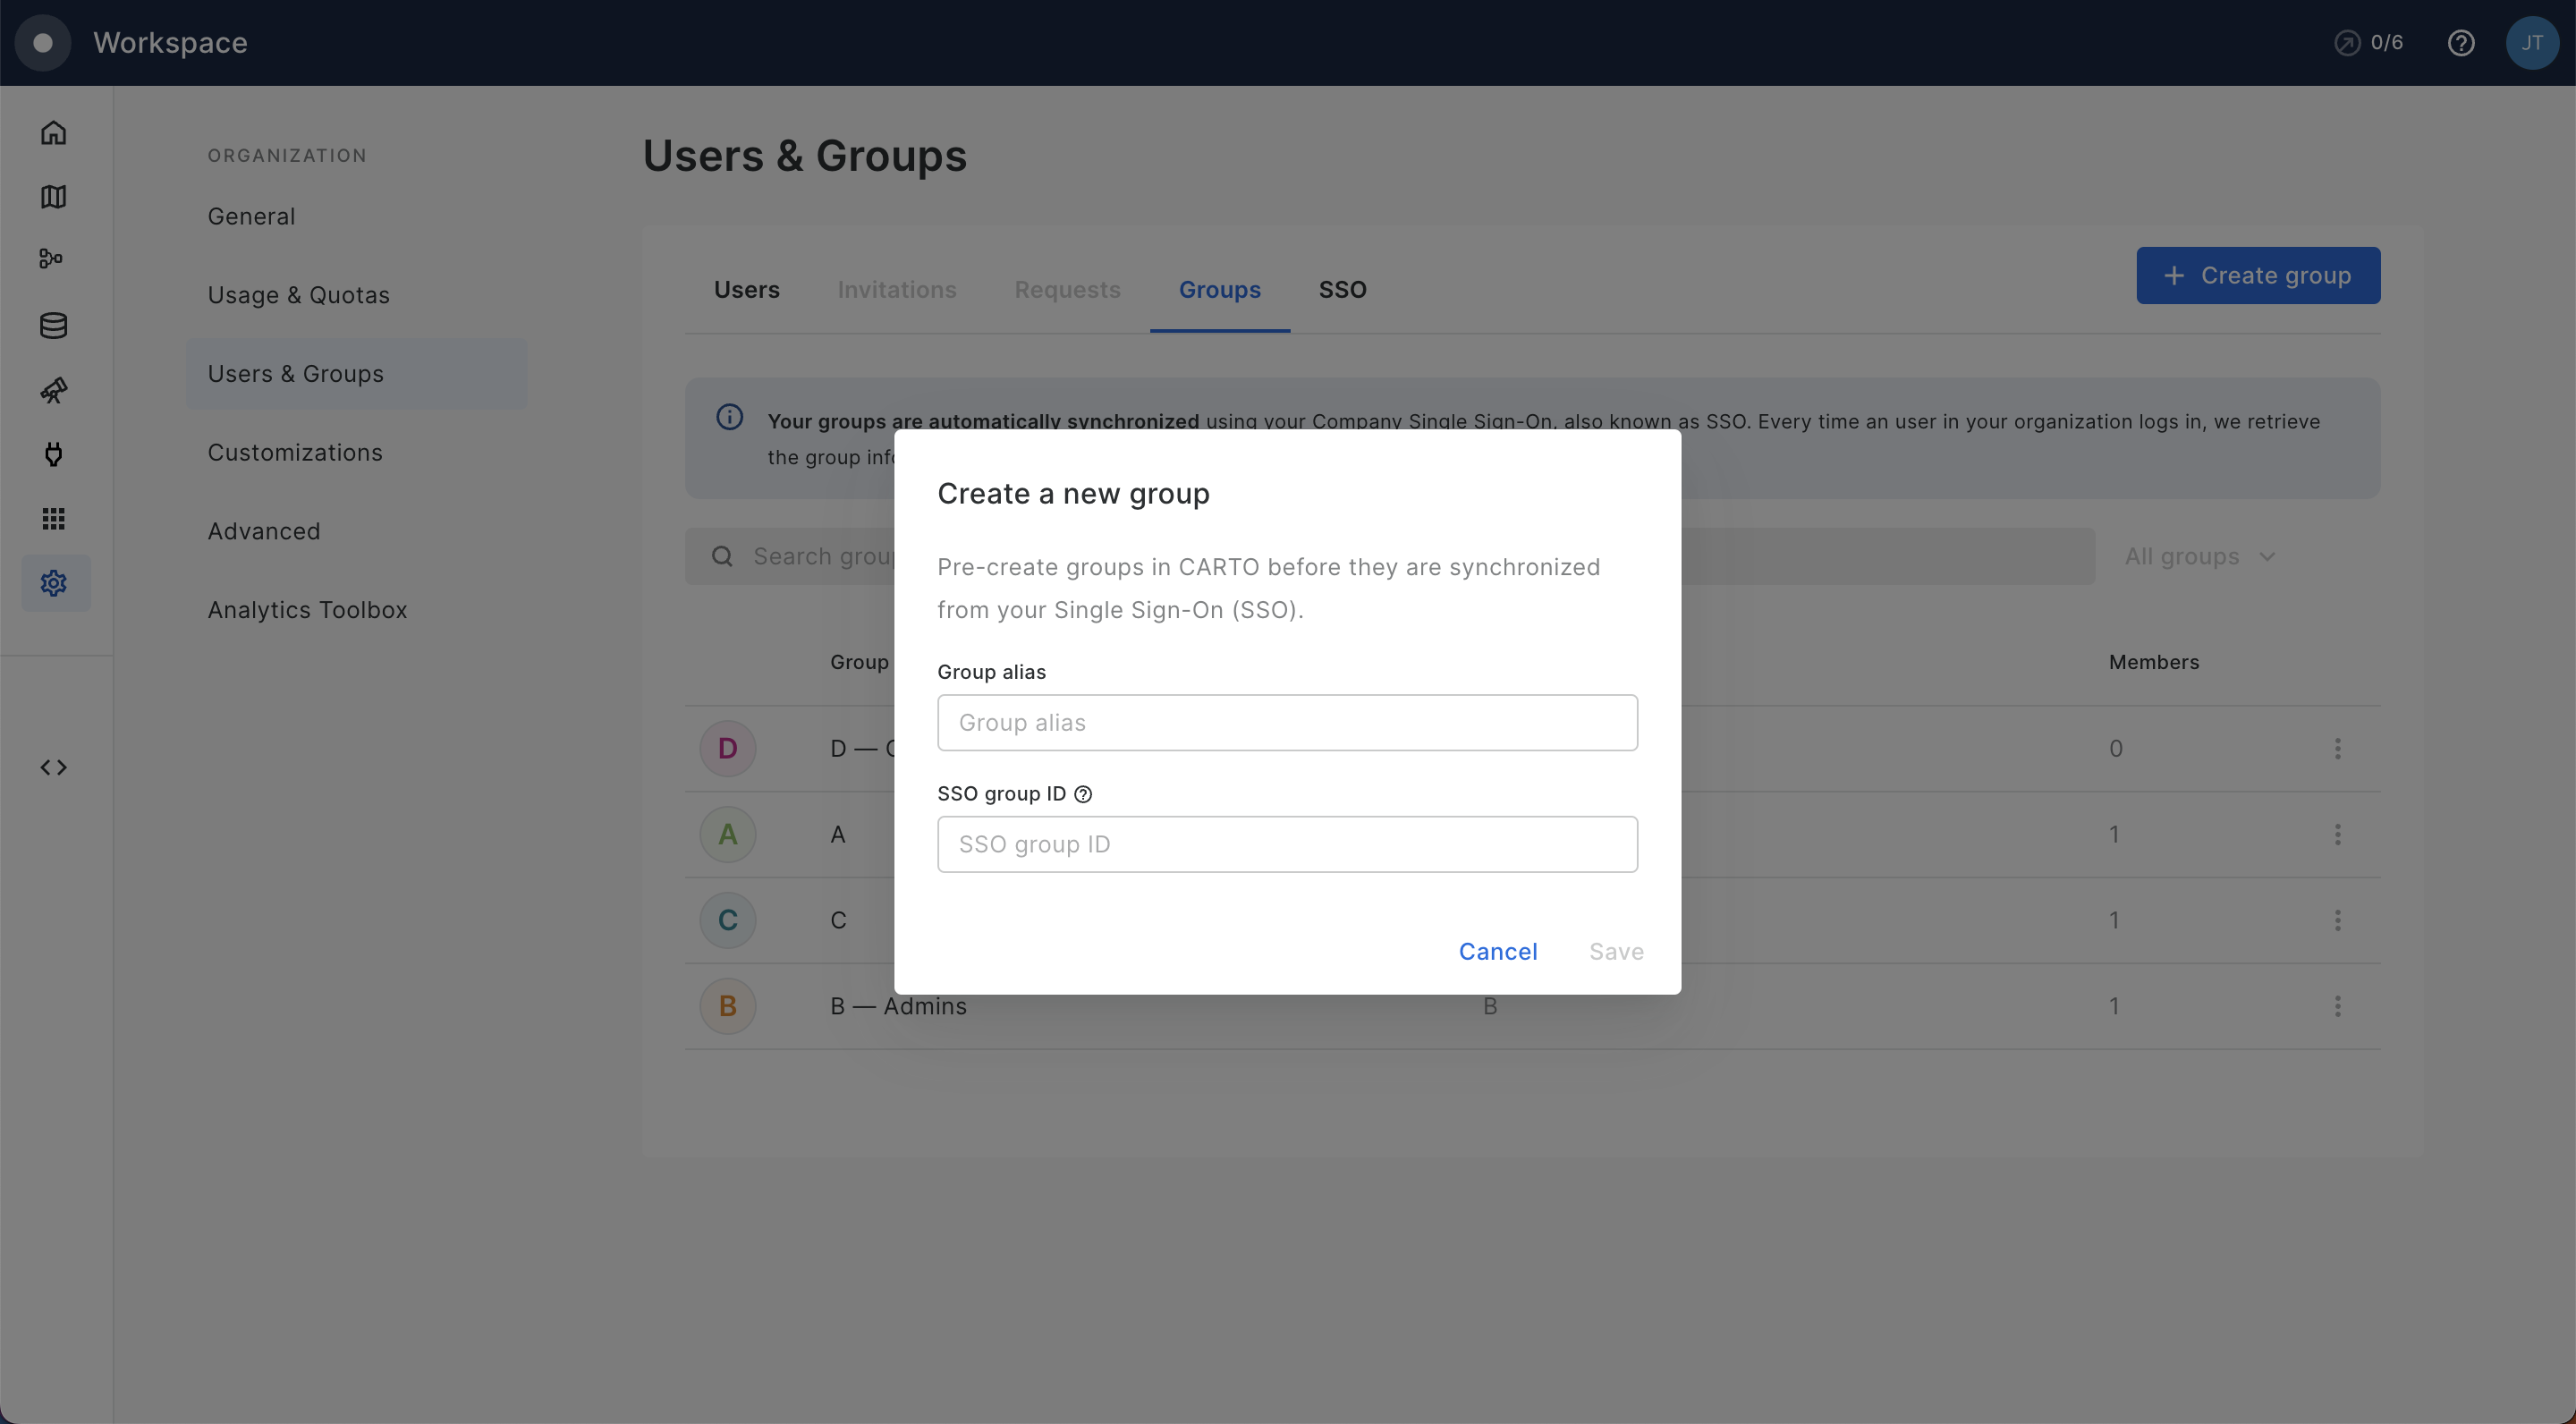Switch to the Users tab

(746, 290)
